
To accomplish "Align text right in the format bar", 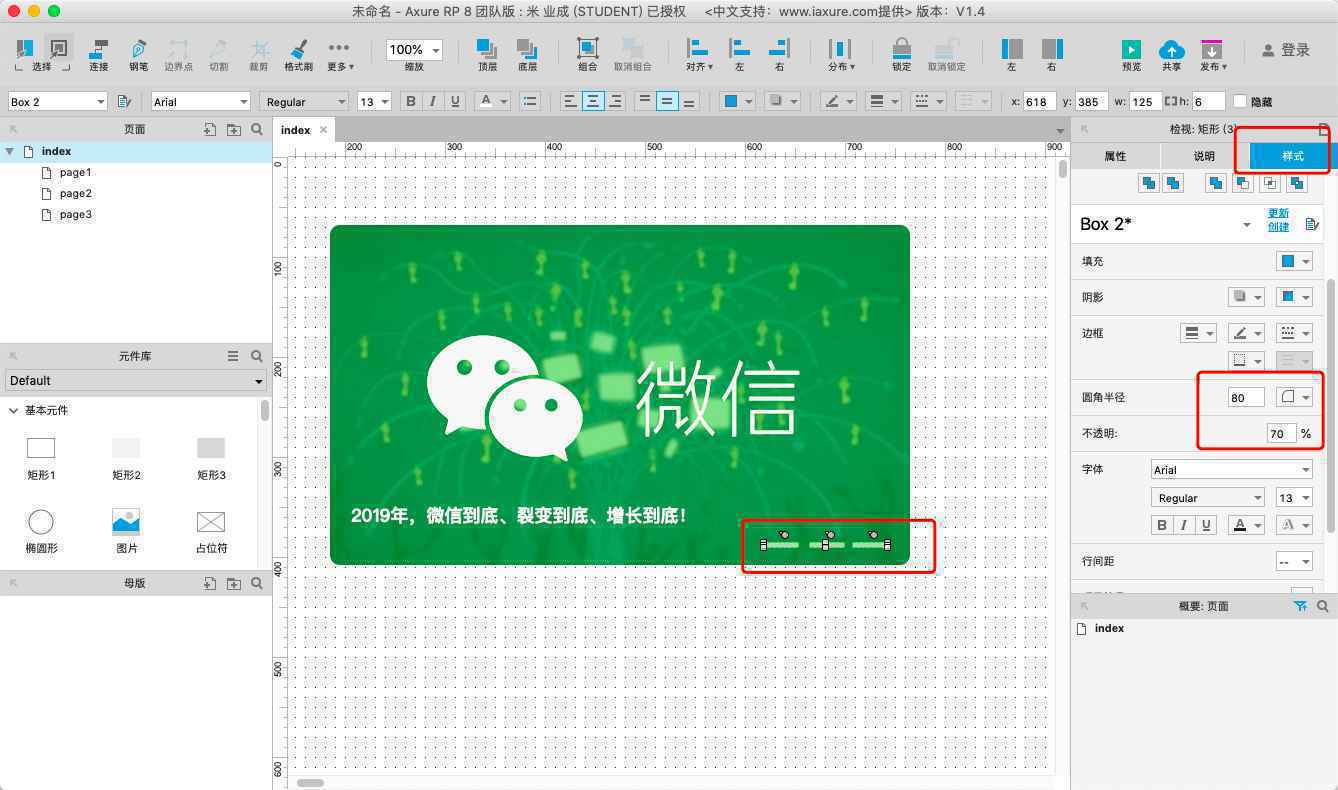I will click(x=615, y=101).
